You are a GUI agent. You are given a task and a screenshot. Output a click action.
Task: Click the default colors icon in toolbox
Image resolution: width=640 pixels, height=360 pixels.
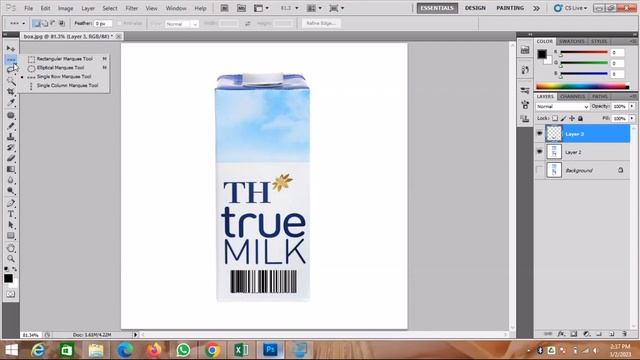tap(7, 269)
